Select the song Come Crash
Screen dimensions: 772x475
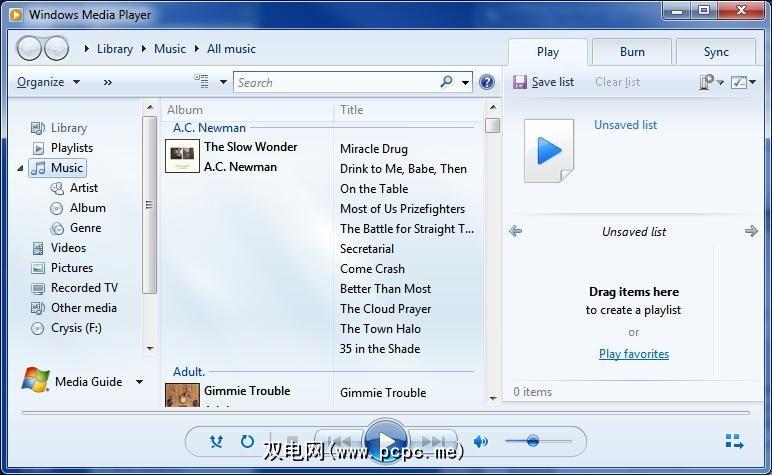pos(372,269)
